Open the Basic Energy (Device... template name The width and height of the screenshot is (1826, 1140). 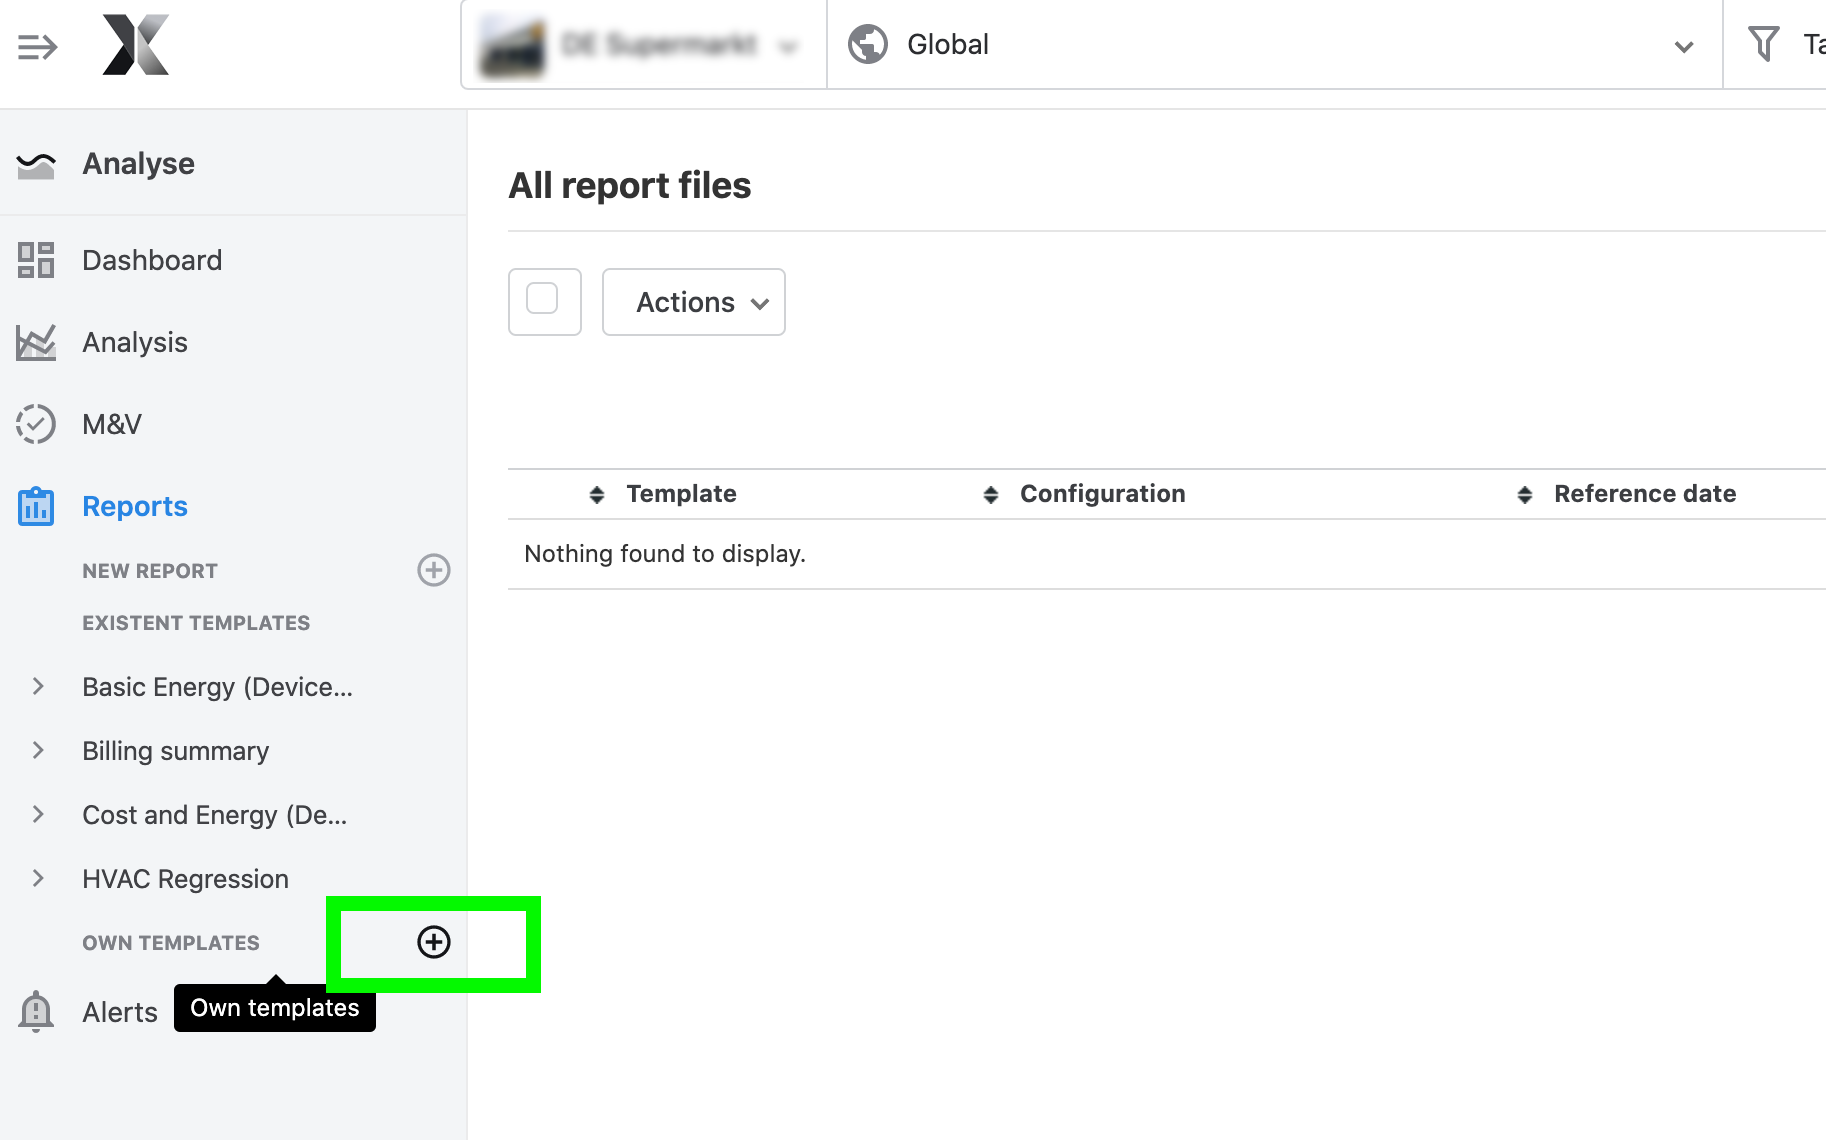click(218, 687)
